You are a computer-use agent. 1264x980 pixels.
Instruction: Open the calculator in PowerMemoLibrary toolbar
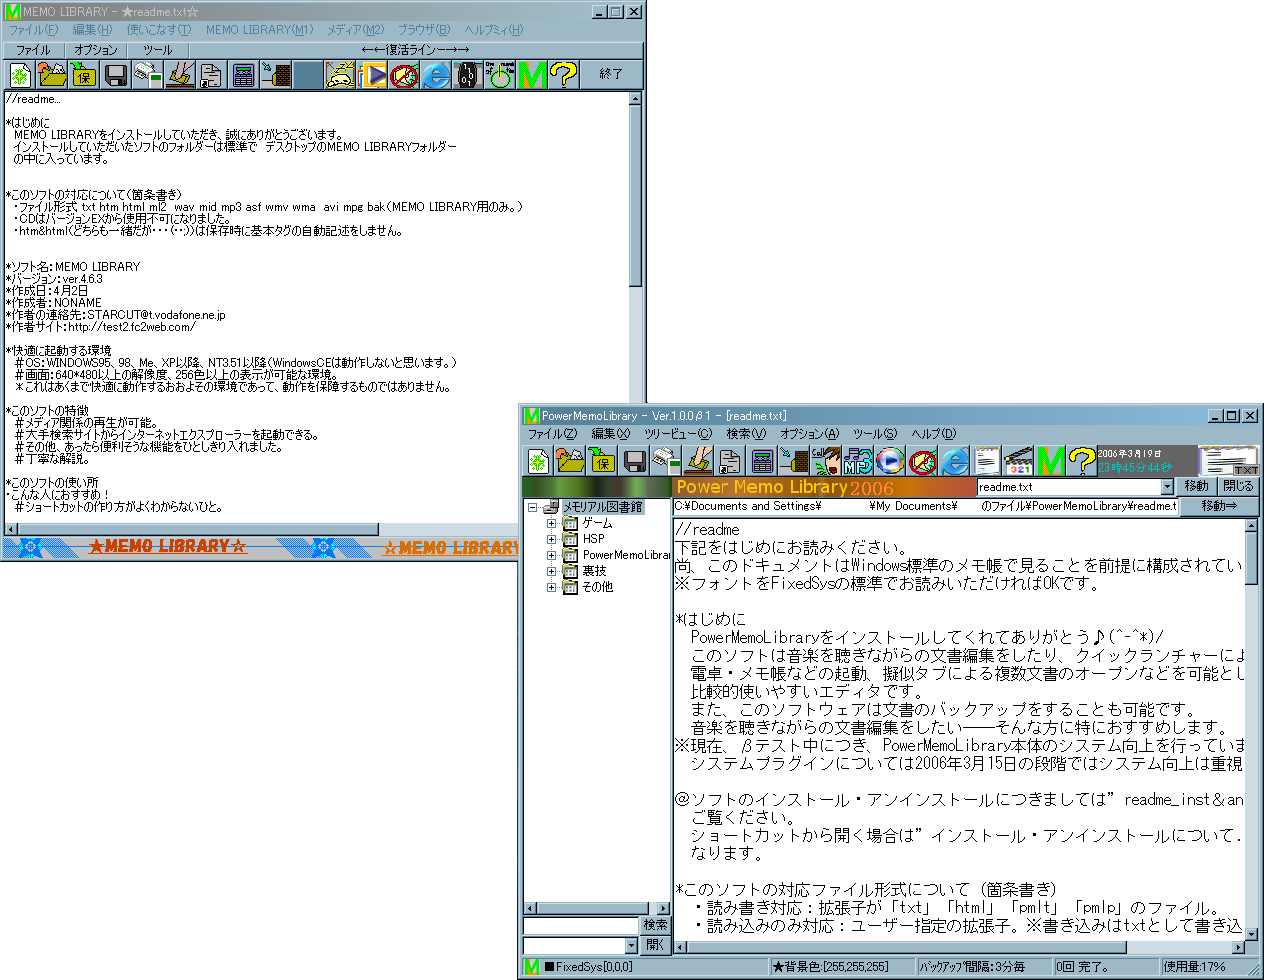tap(762, 461)
